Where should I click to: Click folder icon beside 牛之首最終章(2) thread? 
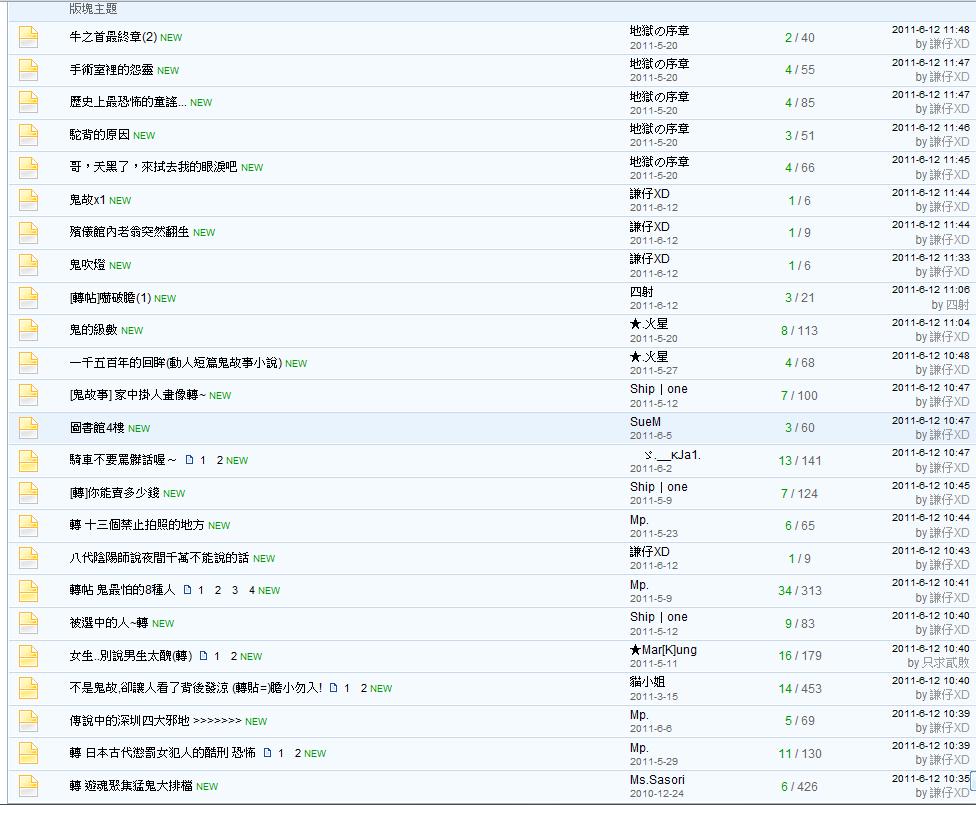(28, 38)
